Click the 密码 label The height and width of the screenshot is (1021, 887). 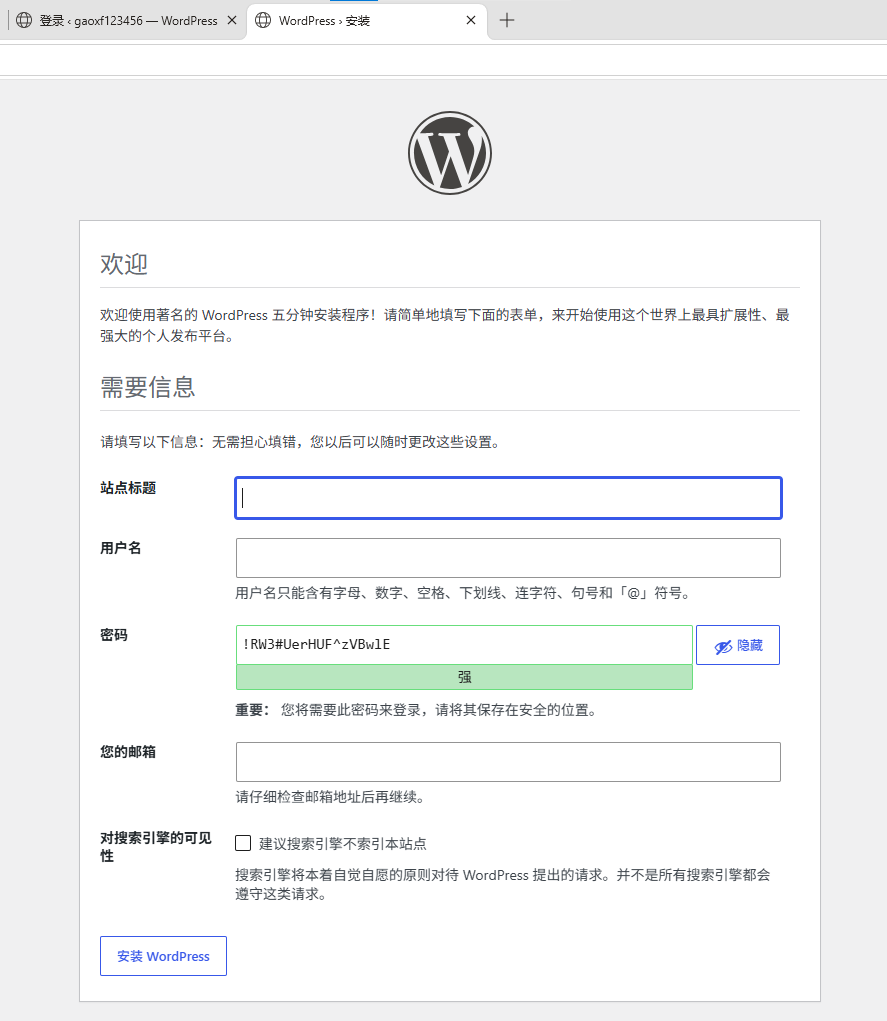click(114, 635)
